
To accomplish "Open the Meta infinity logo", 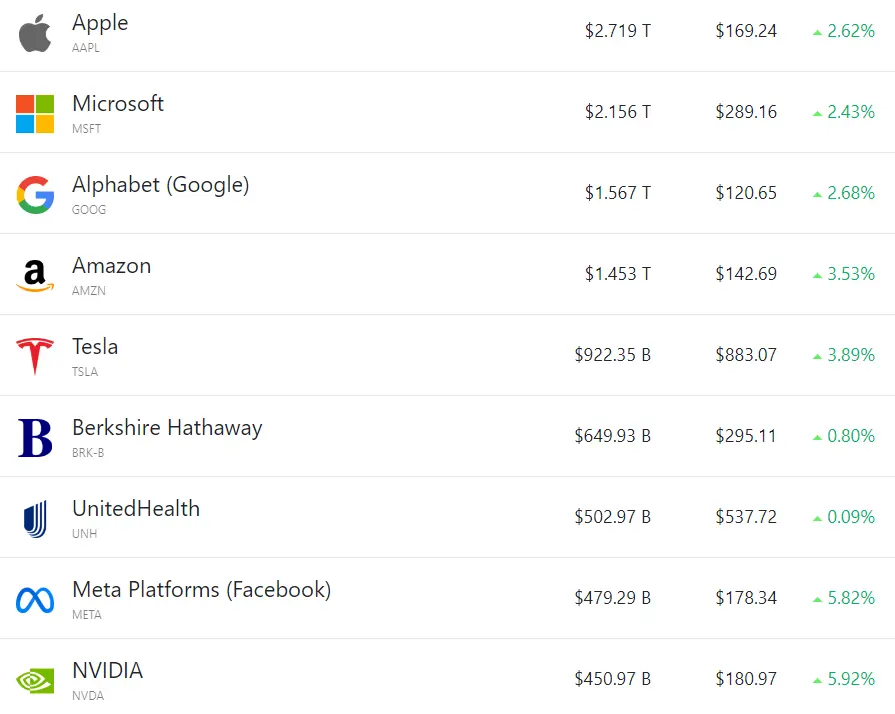I will pyautogui.click(x=35, y=600).
